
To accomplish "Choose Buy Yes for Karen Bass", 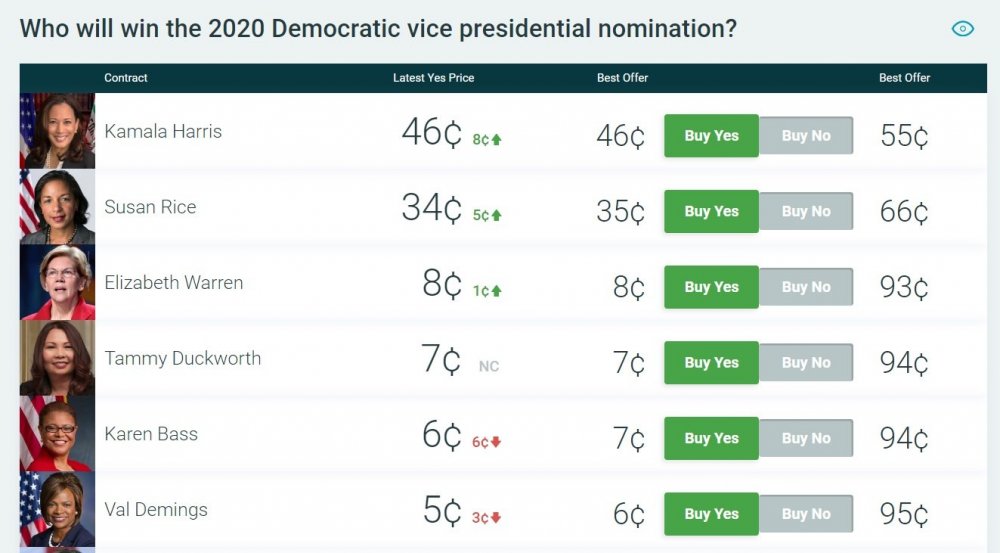I will pyautogui.click(x=711, y=438).
